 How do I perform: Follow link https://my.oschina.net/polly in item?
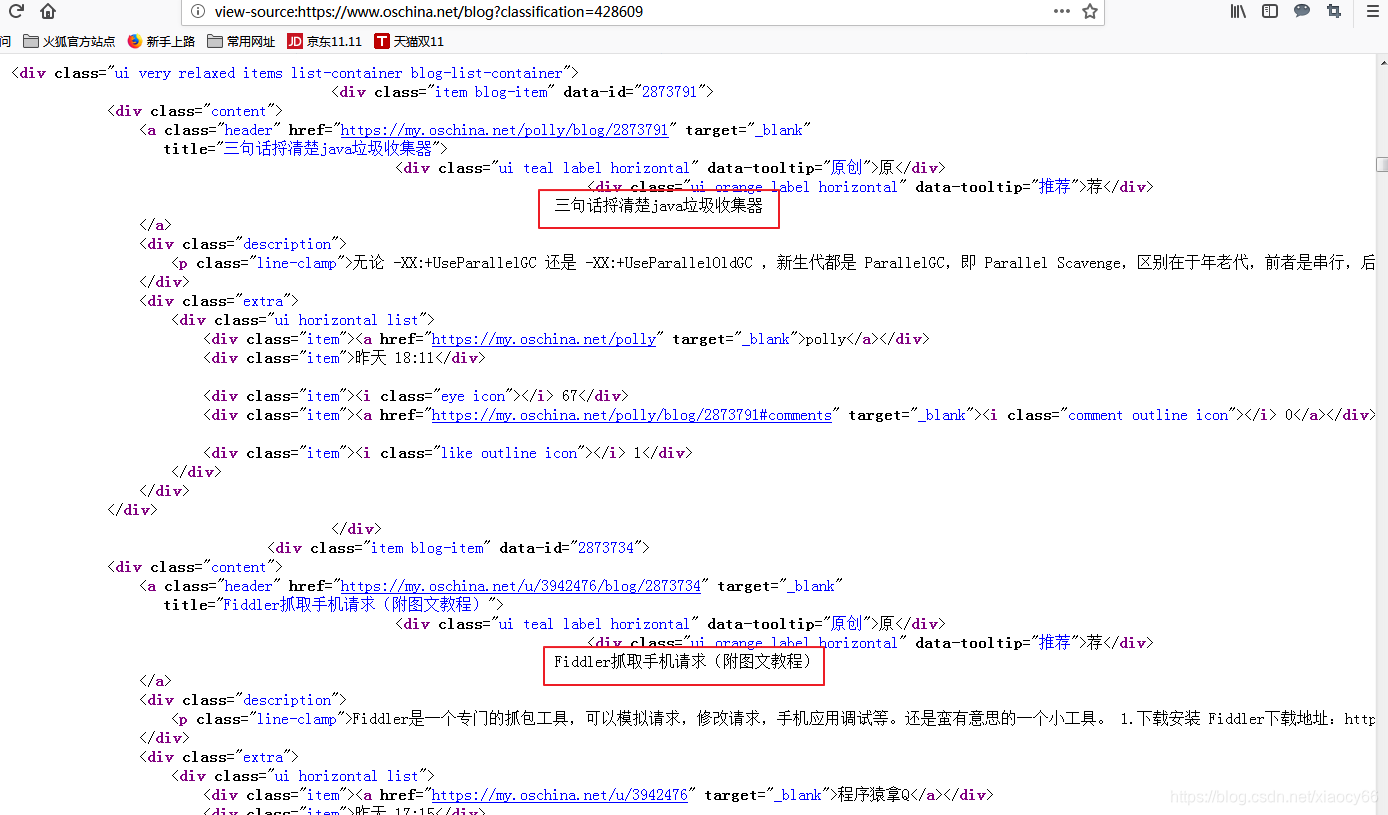544,339
